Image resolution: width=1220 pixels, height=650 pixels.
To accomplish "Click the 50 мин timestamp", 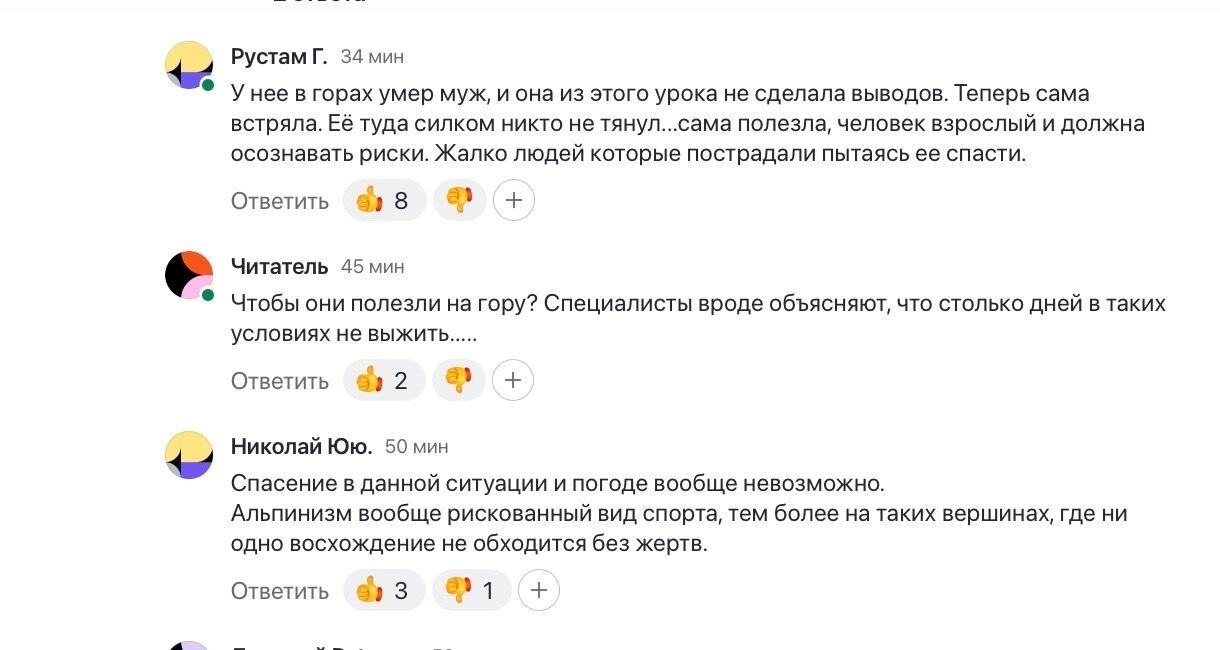I will [416, 446].
